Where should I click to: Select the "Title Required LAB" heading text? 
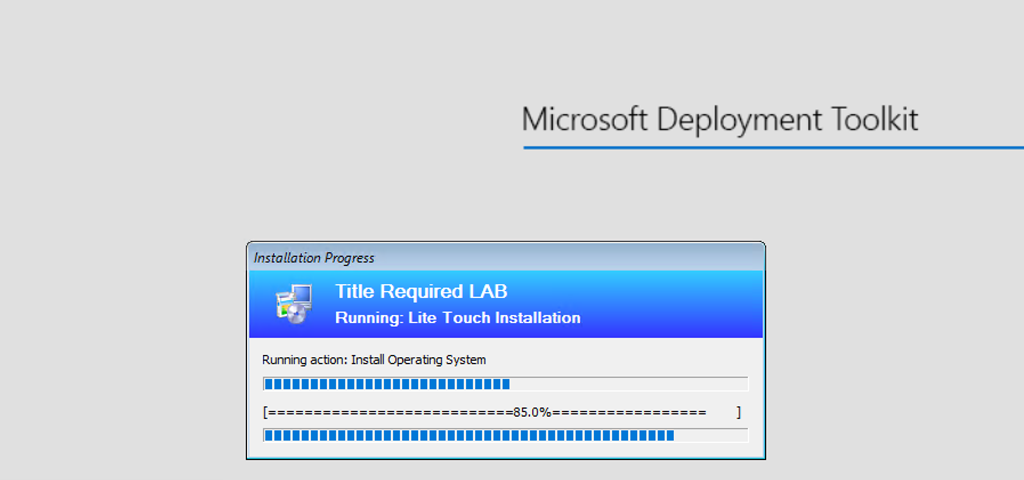tap(421, 292)
